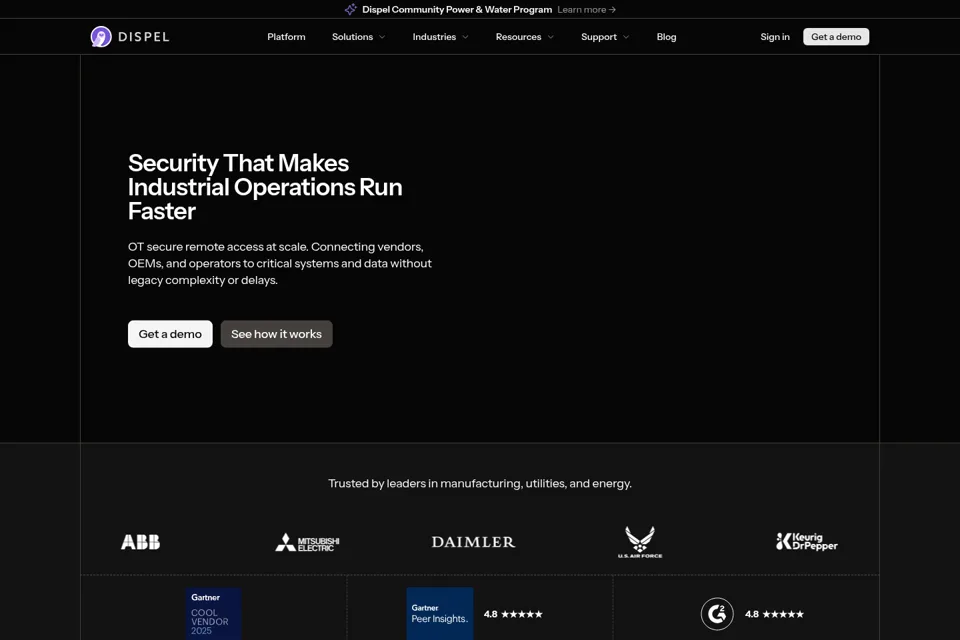Open the Solutions menu
This screenshot has width=960, height=640.
tap(352, 37)
